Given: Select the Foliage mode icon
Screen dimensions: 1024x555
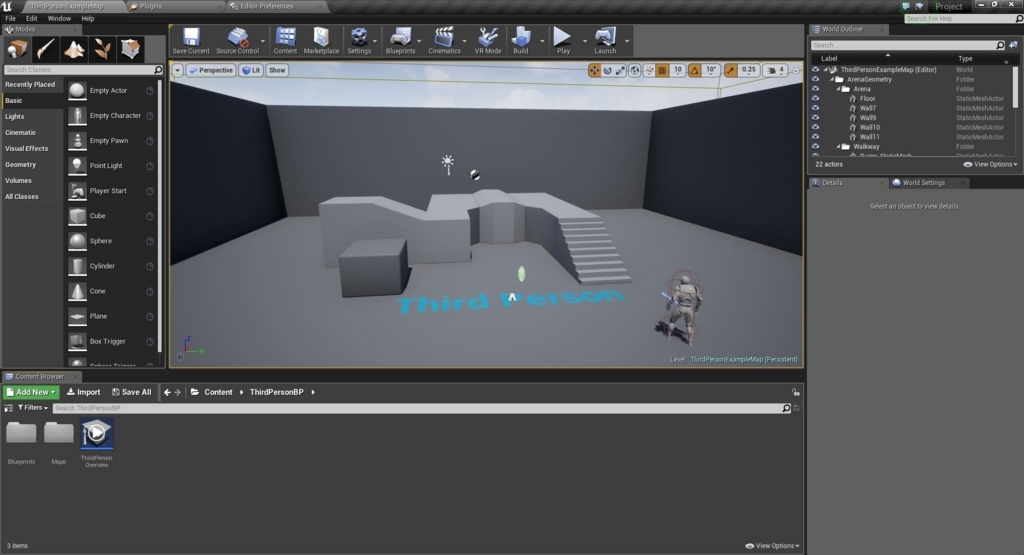Looking at the screenshot, I should pos(102,49).
